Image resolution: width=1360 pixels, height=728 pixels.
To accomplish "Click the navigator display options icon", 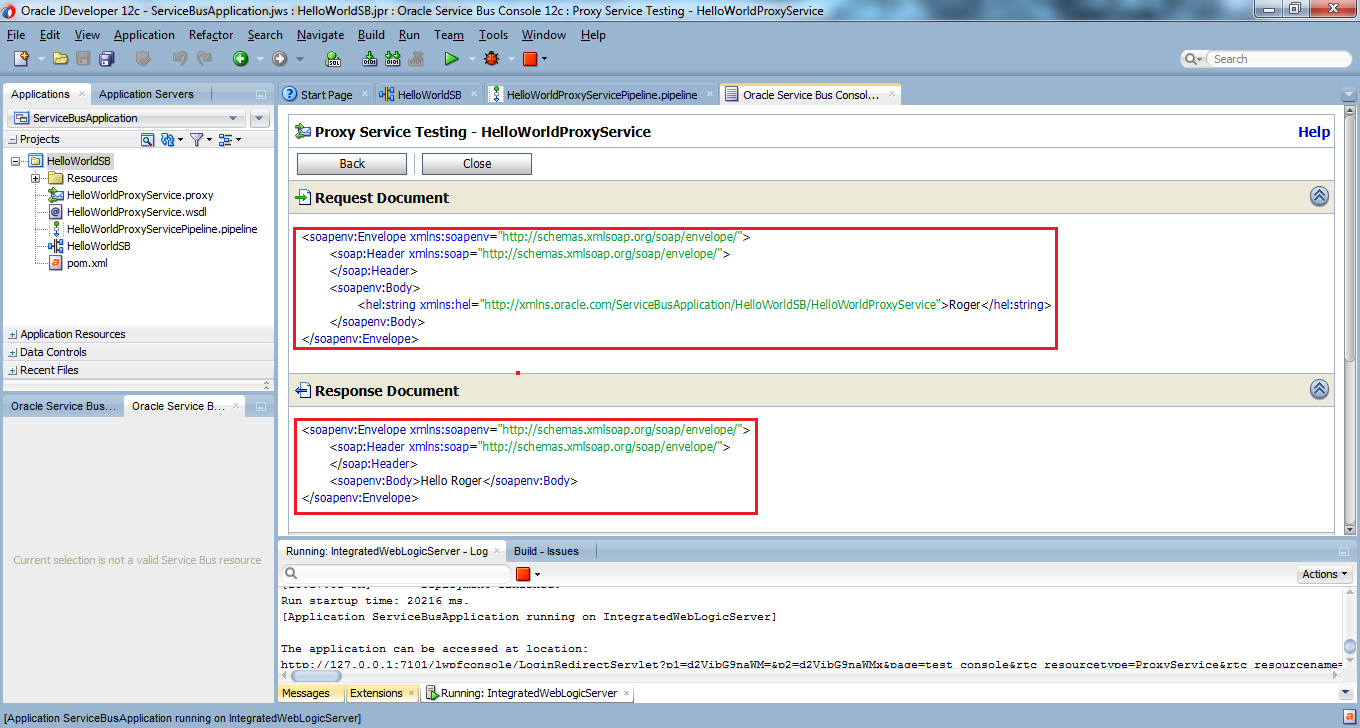I will [x=225, y=140].
